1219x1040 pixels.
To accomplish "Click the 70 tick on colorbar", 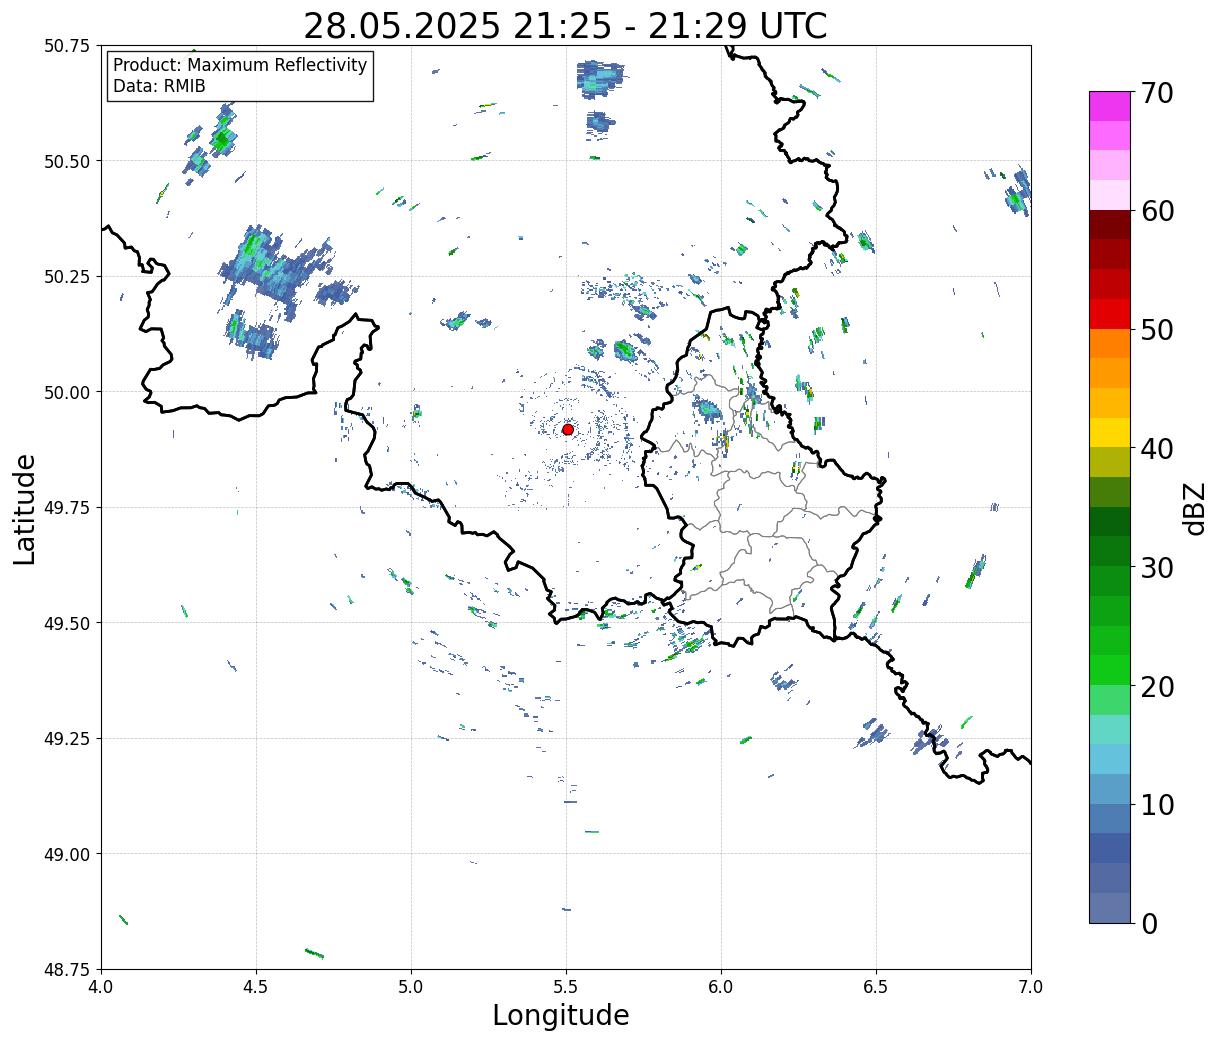I will tap(1156, 93).
